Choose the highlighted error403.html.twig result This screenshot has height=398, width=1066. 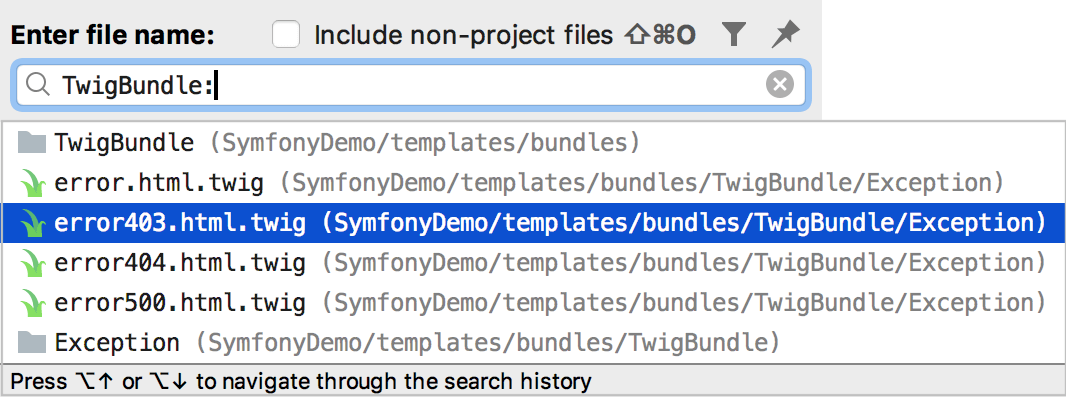coord(533,223)
